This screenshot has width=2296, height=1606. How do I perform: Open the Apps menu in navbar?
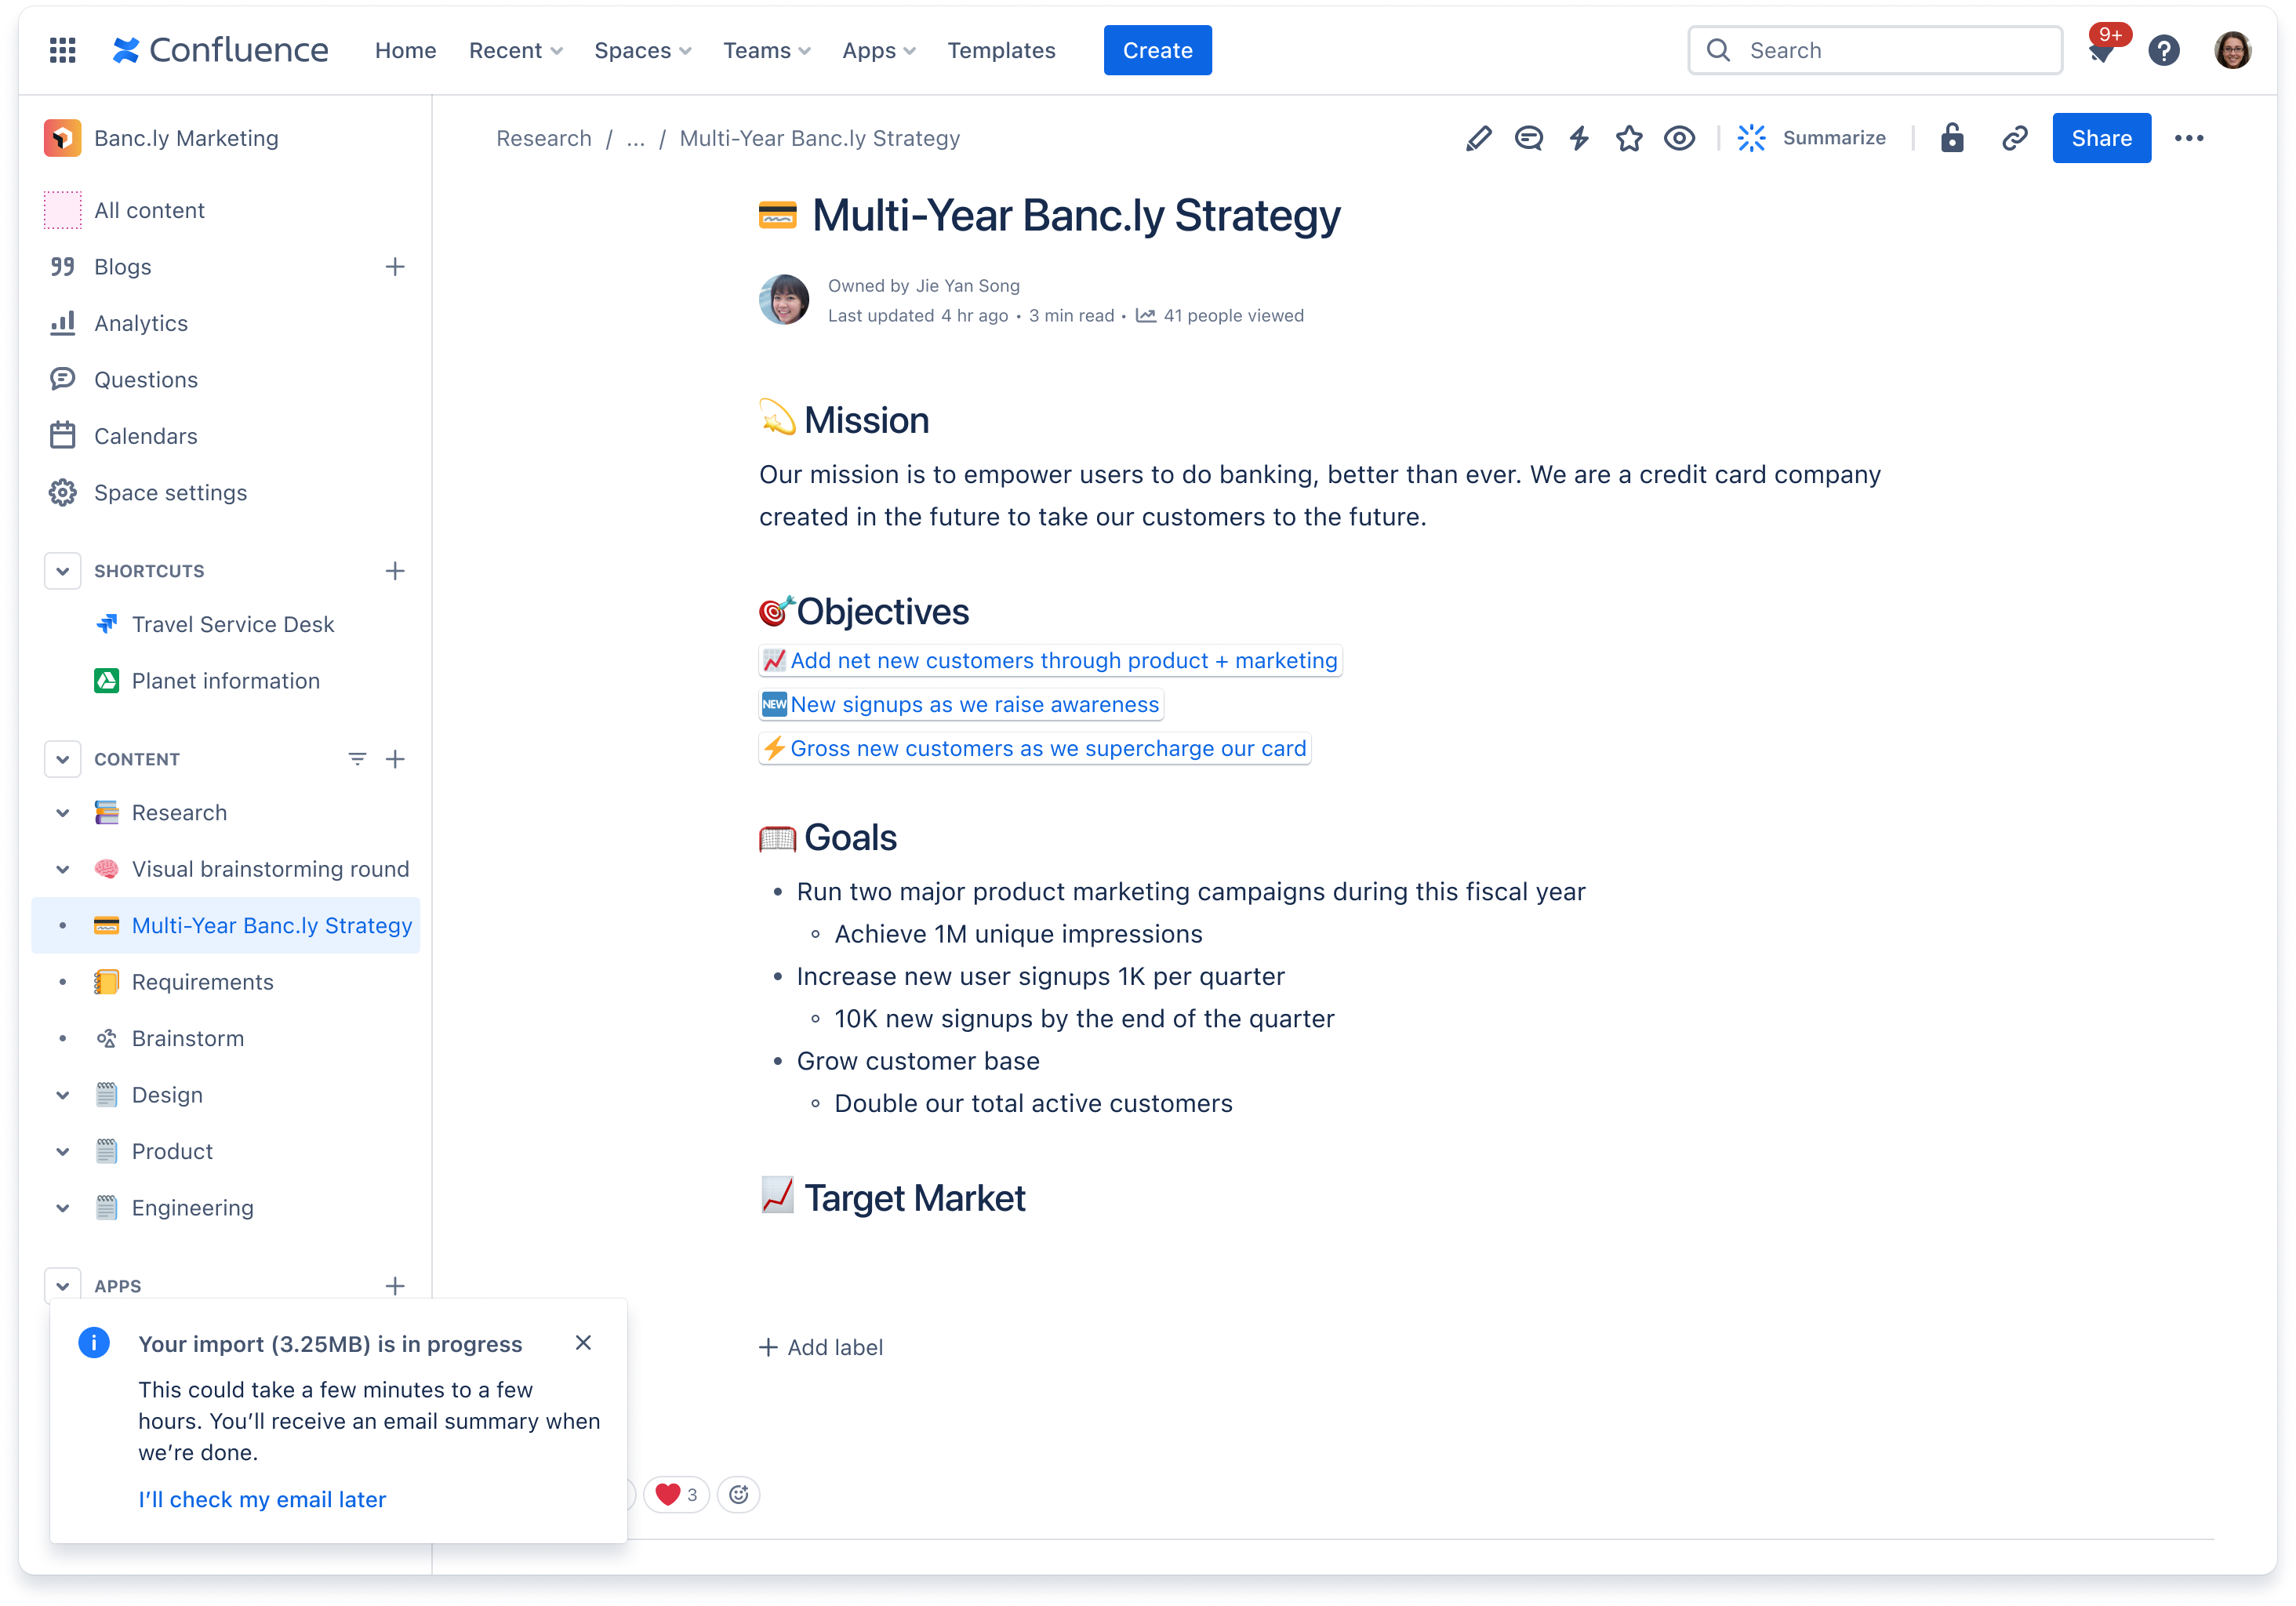(x=879, y=50)
